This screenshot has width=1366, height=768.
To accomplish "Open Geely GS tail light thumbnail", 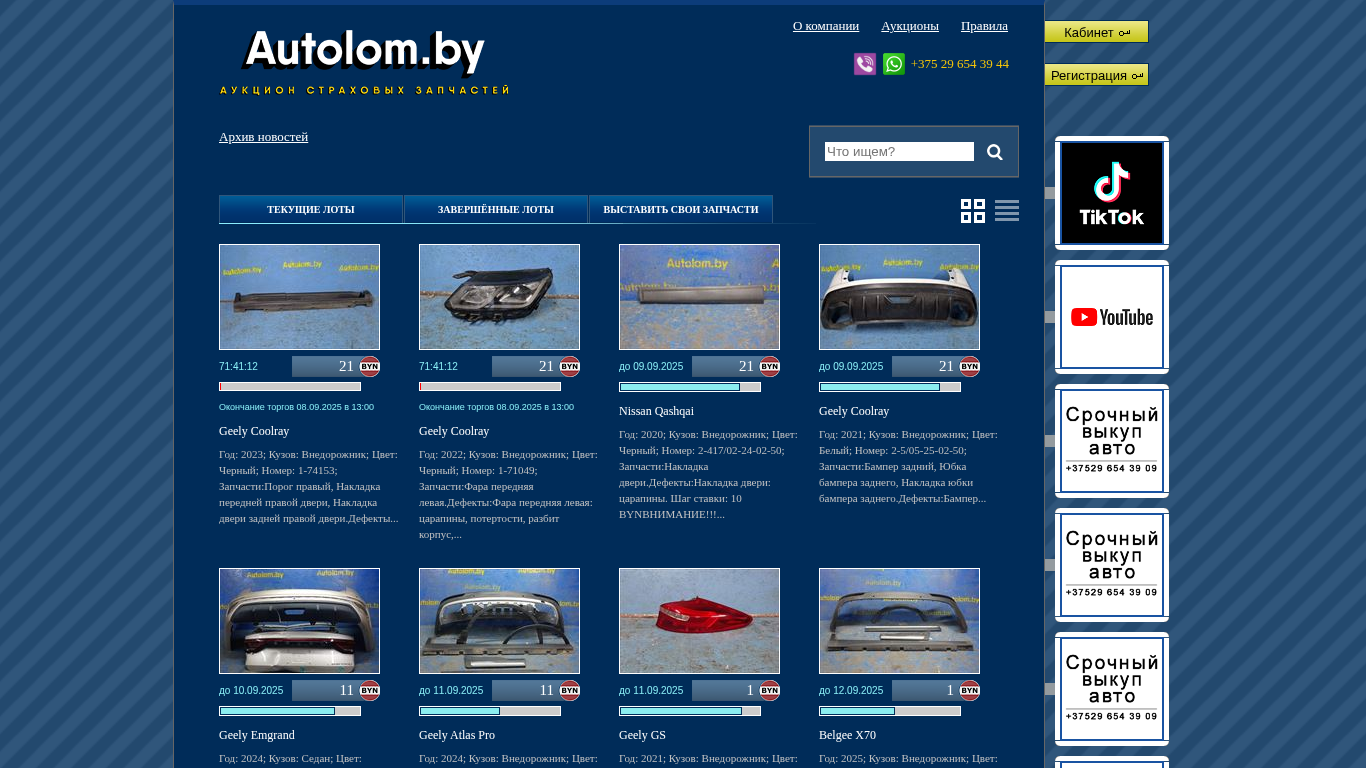I will point(700,621).
